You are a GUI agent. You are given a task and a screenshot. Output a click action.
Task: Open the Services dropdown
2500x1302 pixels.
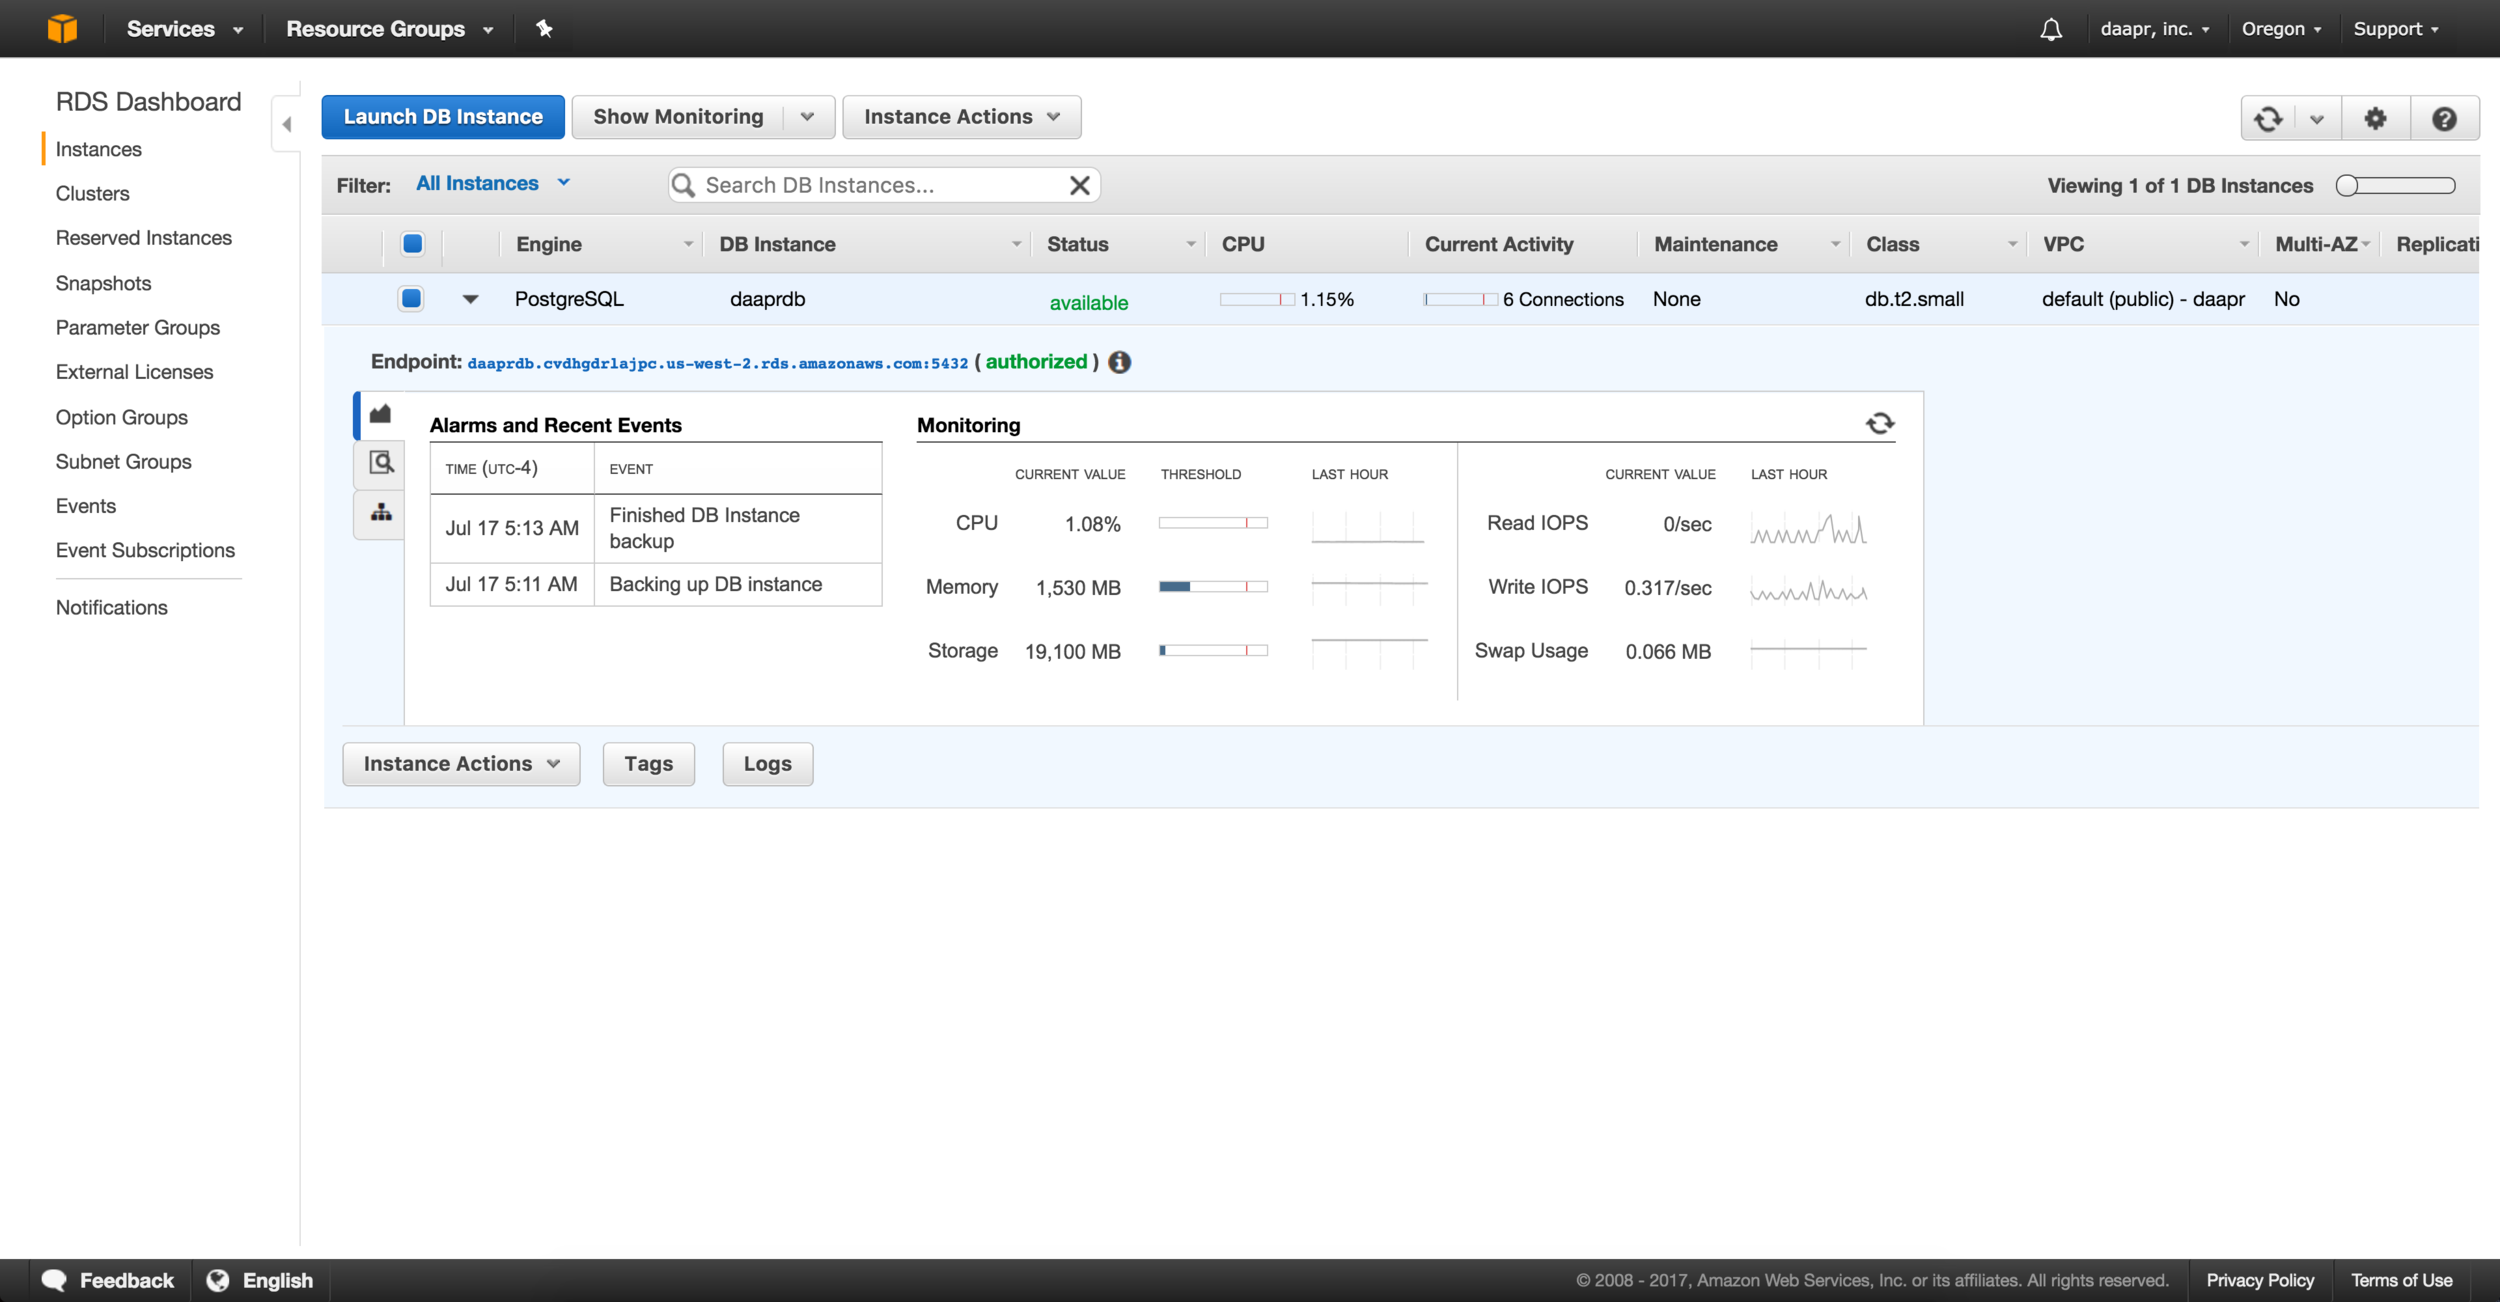(185, 29)
